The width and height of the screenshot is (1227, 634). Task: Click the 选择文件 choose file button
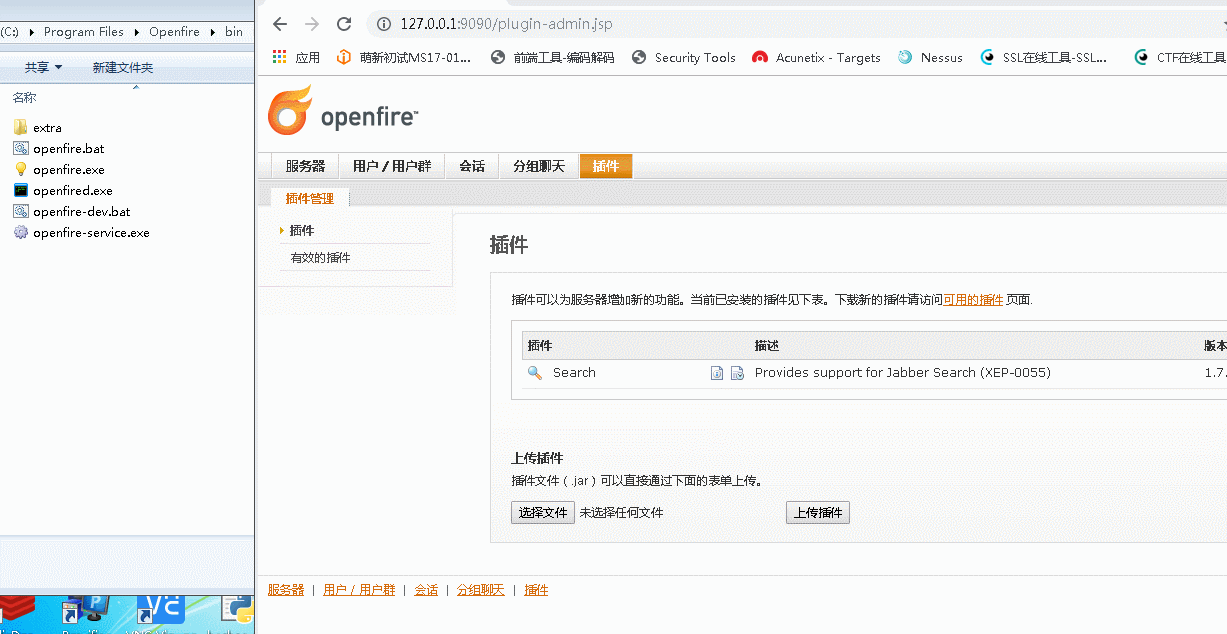click(x=543, y=513)
